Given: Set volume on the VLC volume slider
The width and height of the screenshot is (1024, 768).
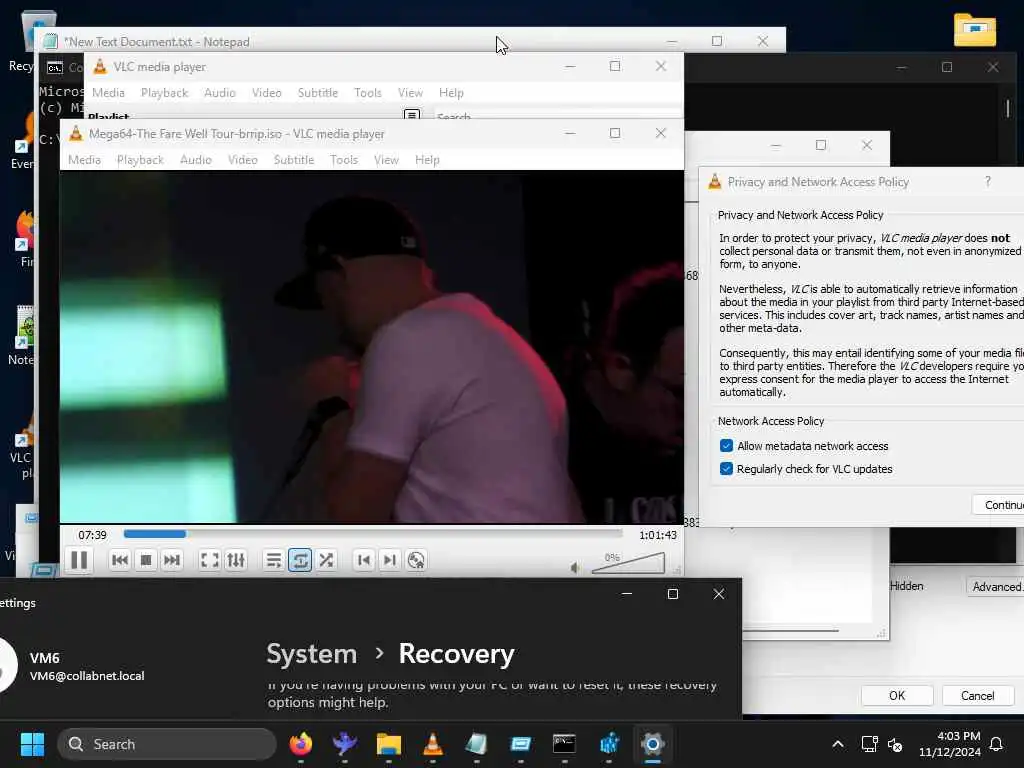Looking at the screenshot, I should coord(628,564).
